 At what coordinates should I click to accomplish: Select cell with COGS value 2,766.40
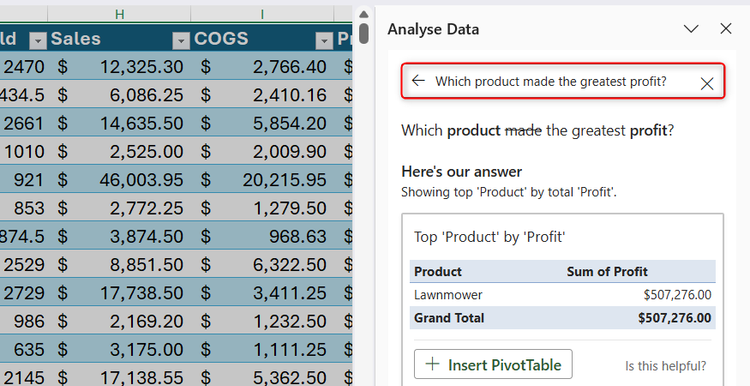point(262,66)
